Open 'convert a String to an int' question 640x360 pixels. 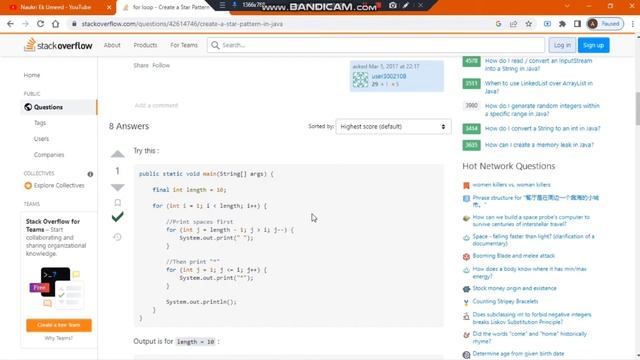(x=542, y=128)
